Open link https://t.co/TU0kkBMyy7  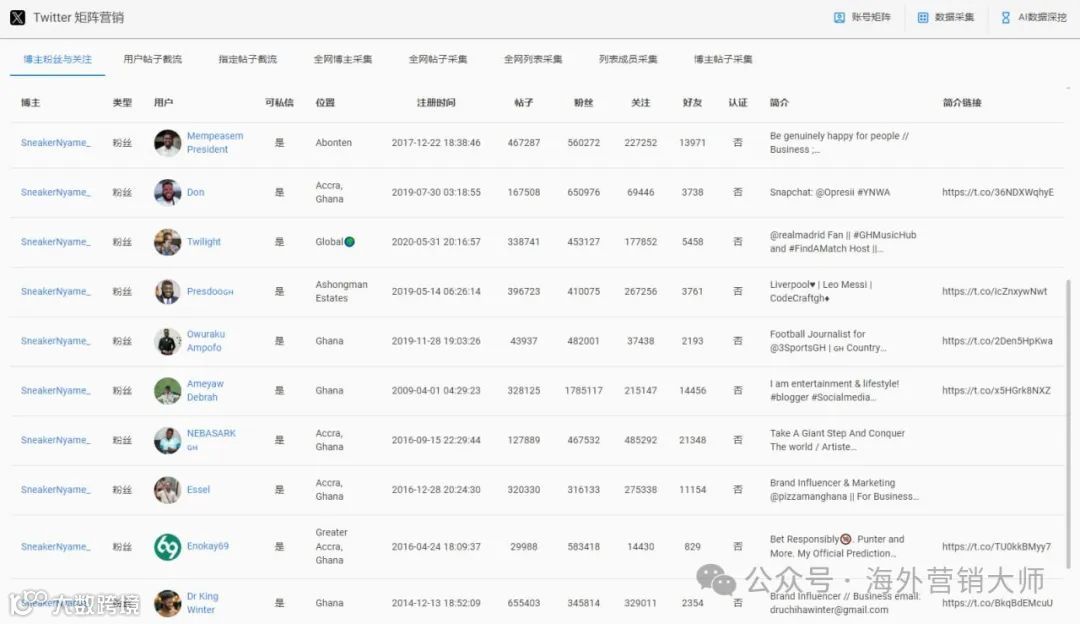tap(997, 547)
